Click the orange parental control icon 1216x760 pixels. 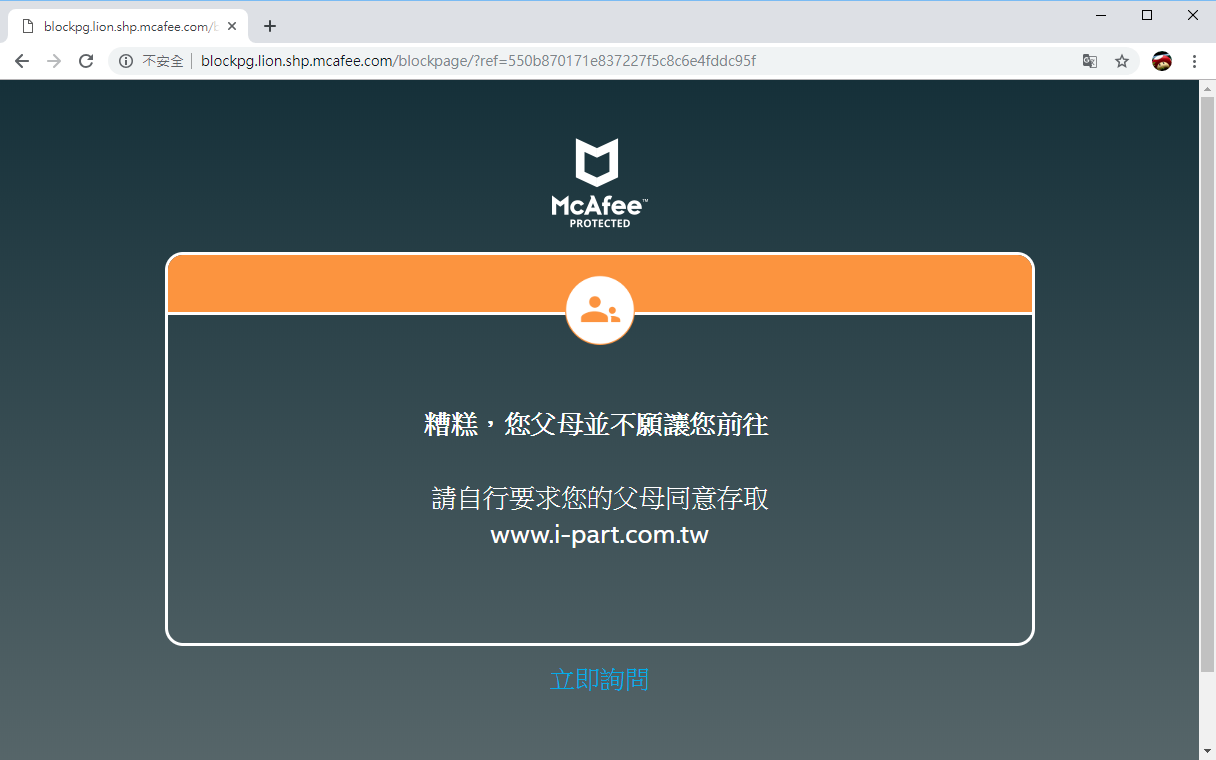(x=599, y=310)
